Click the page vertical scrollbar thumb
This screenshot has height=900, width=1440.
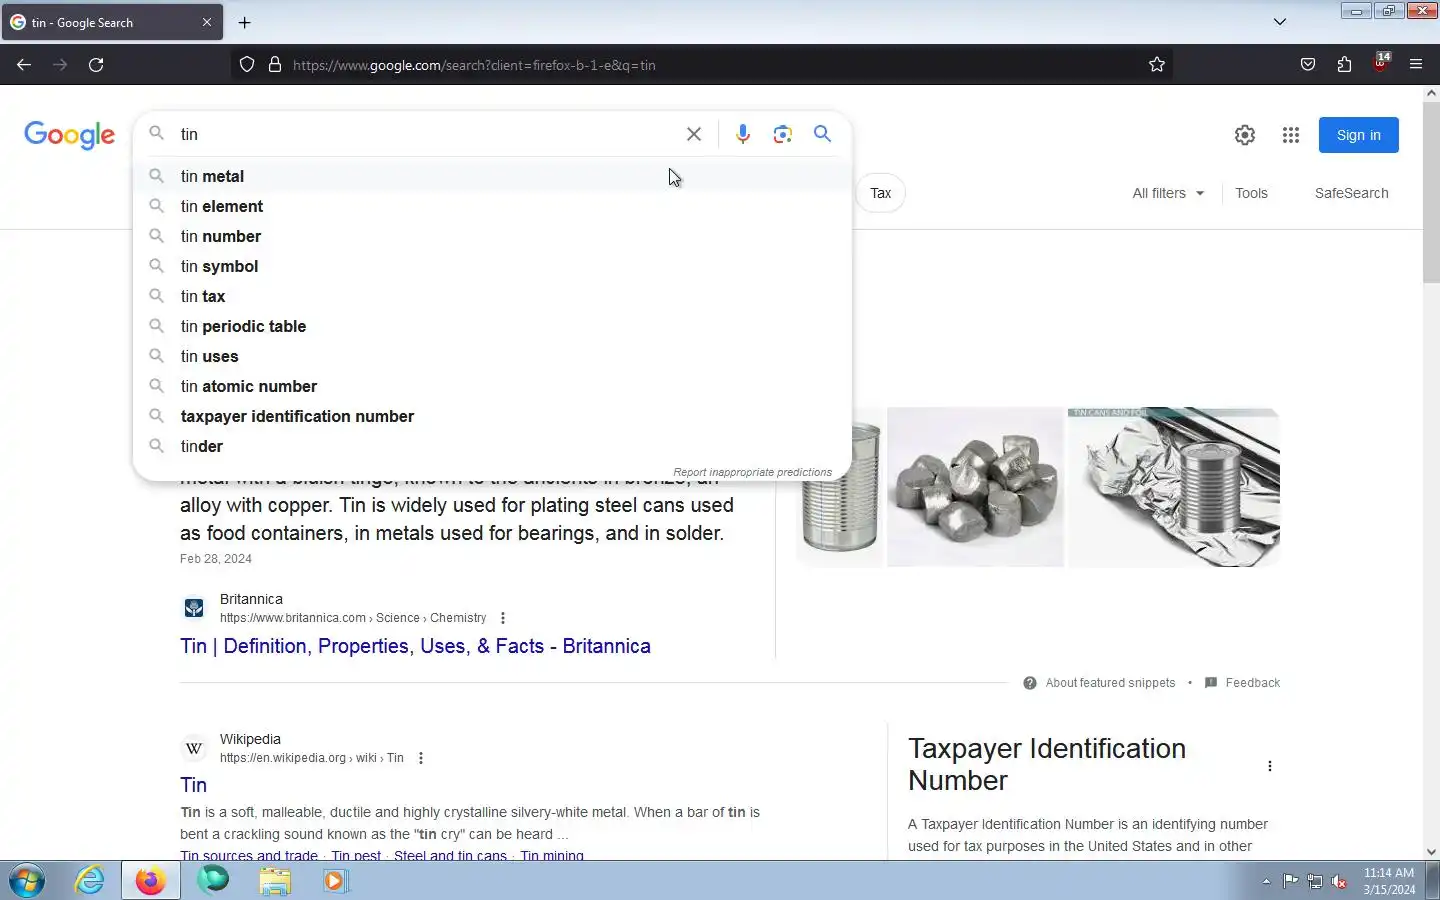[x=1431, y=190]
